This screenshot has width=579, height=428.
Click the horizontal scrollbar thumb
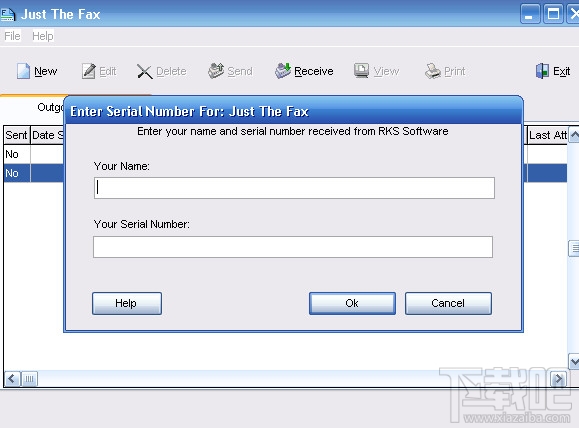[30, 379]
